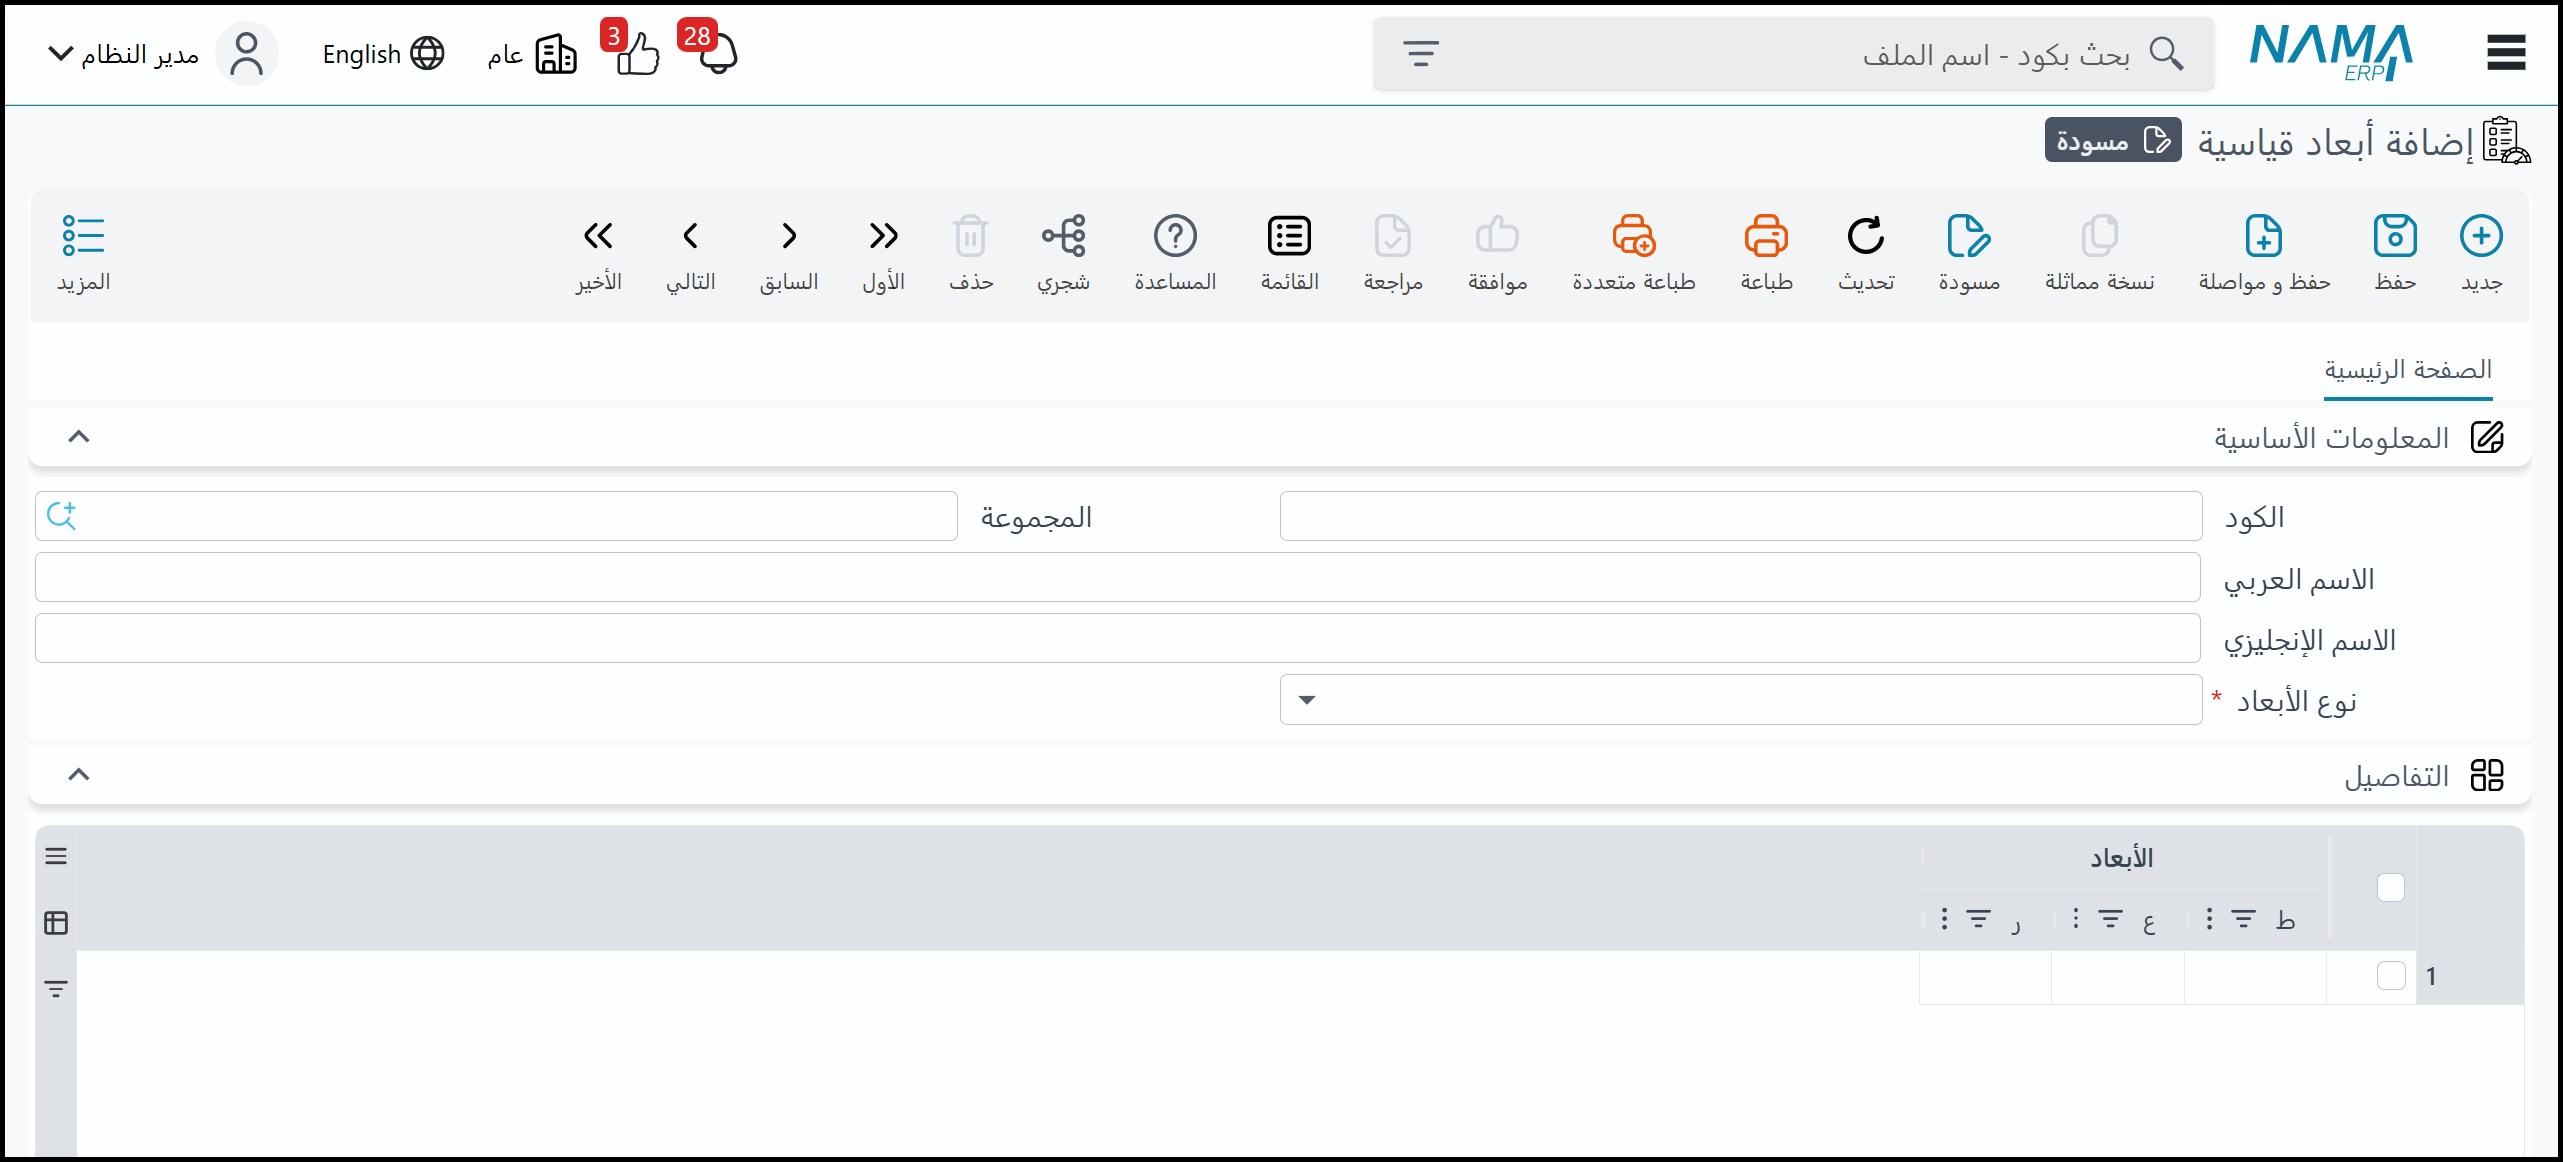Image resolution: width=2563 pixels, height=1162 pixels.
Task: Click the Arabic name (الاسم العربي) input field
Action: [1117, 578]
